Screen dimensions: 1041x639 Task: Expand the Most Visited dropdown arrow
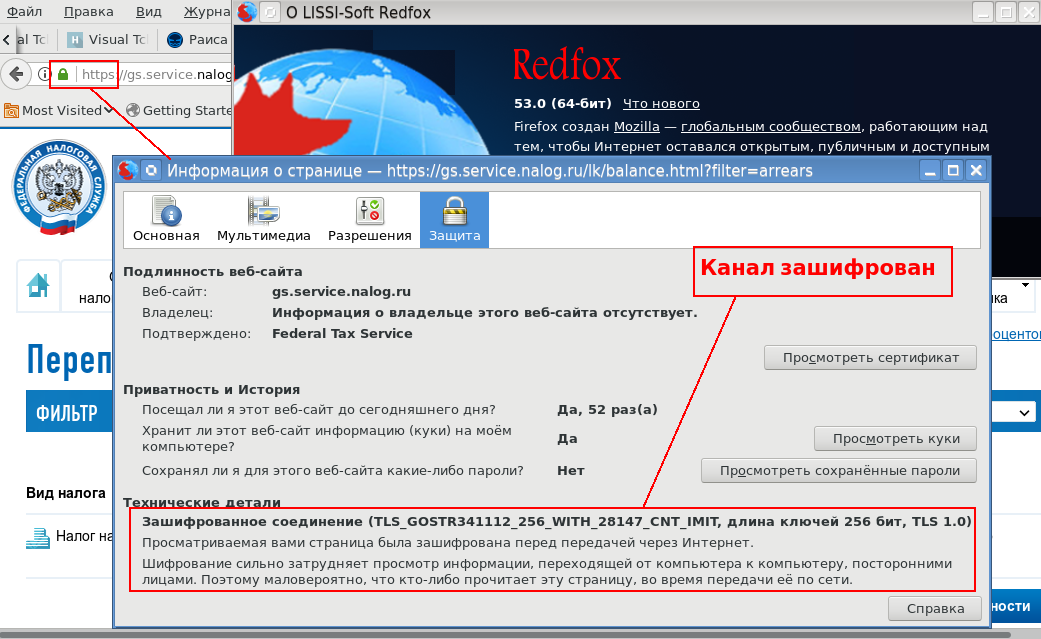(109, 110)
